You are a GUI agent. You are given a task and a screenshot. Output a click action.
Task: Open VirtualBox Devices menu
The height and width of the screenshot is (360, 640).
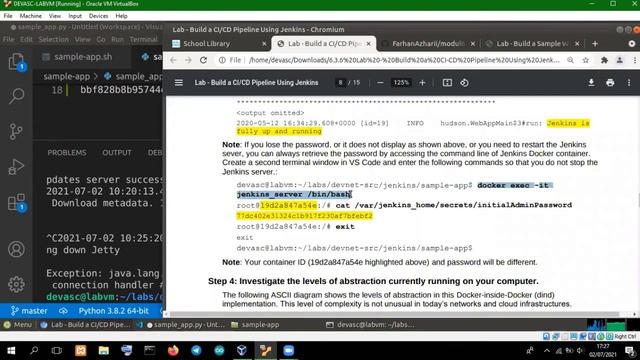pyautogui.click(x=98, y=16)
